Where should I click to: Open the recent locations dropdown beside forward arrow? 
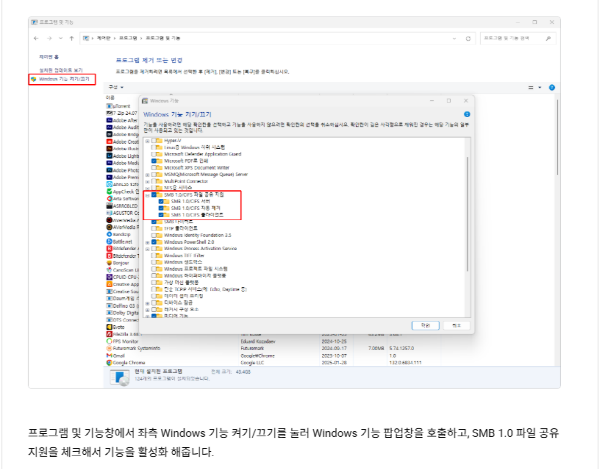tap(60, 38)
